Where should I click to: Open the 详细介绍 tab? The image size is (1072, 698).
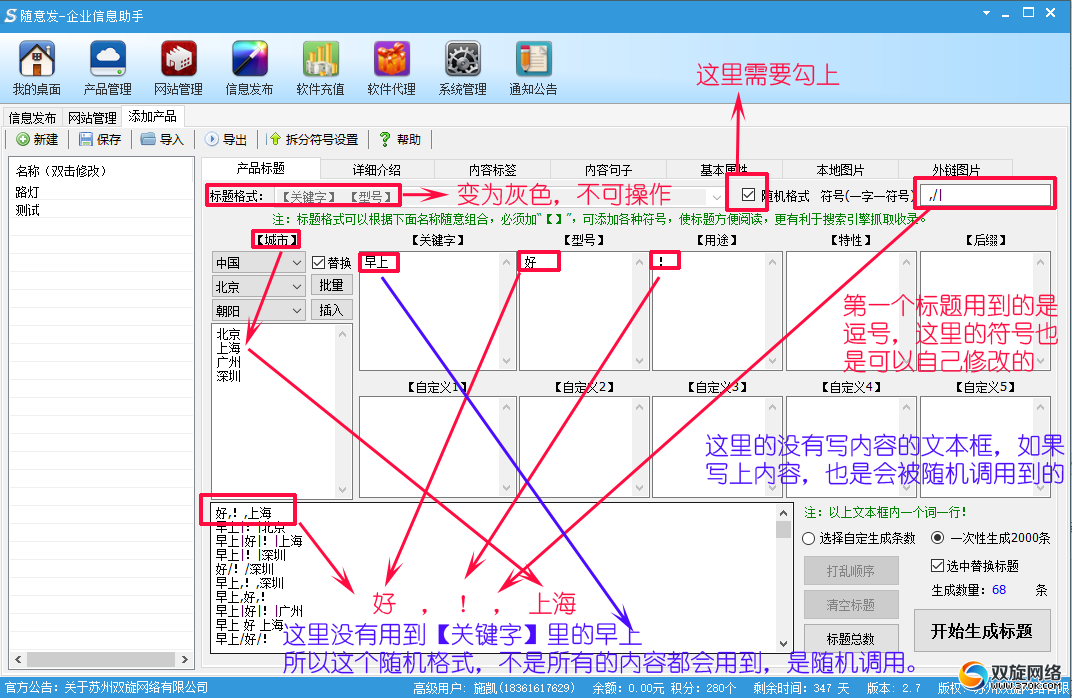pos(377,170)
